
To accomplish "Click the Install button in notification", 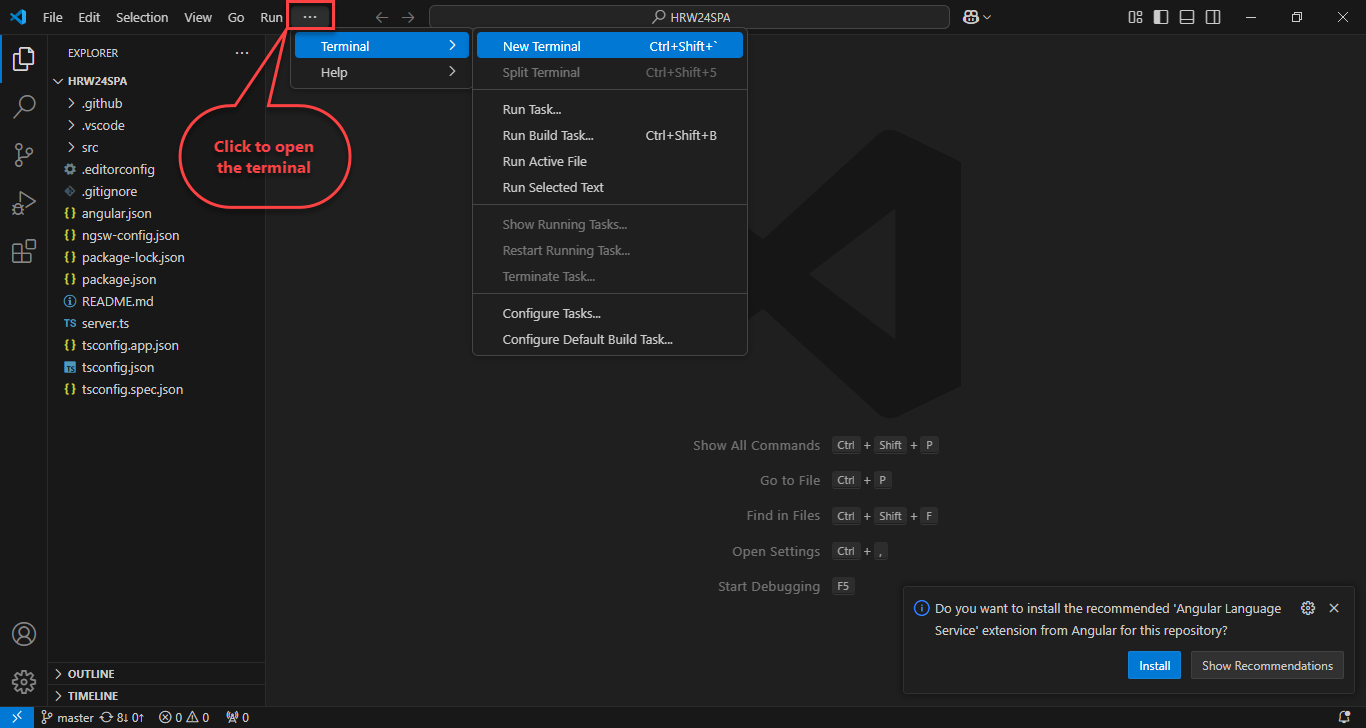I will (1154, 665).
